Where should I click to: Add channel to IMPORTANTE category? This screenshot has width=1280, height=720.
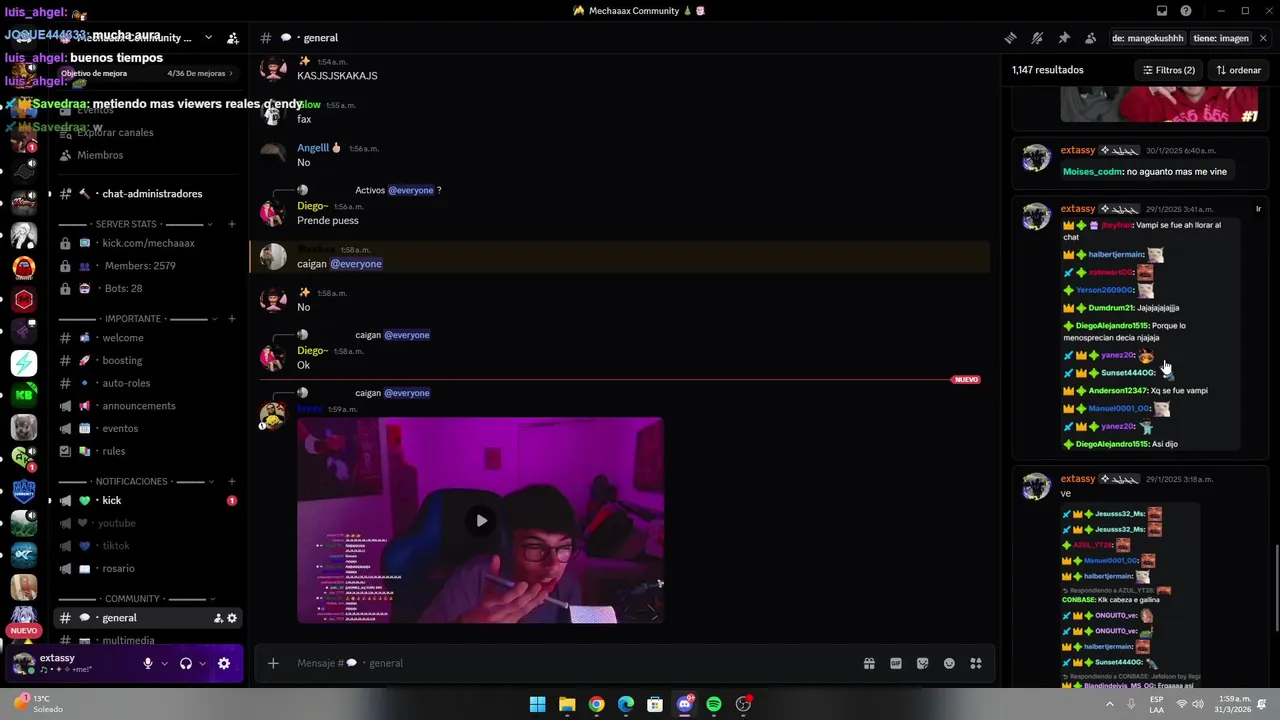coord(232,319)
